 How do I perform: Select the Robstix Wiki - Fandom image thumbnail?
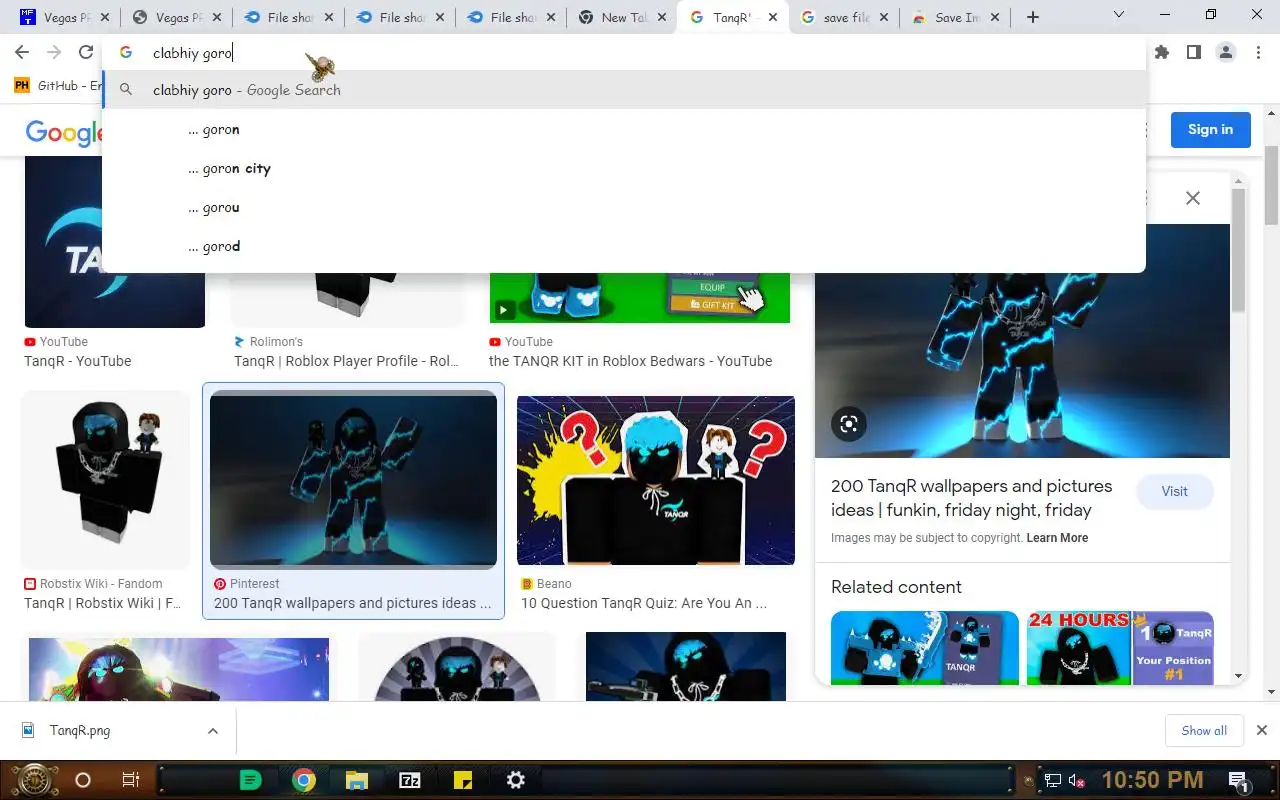point(105,478)
